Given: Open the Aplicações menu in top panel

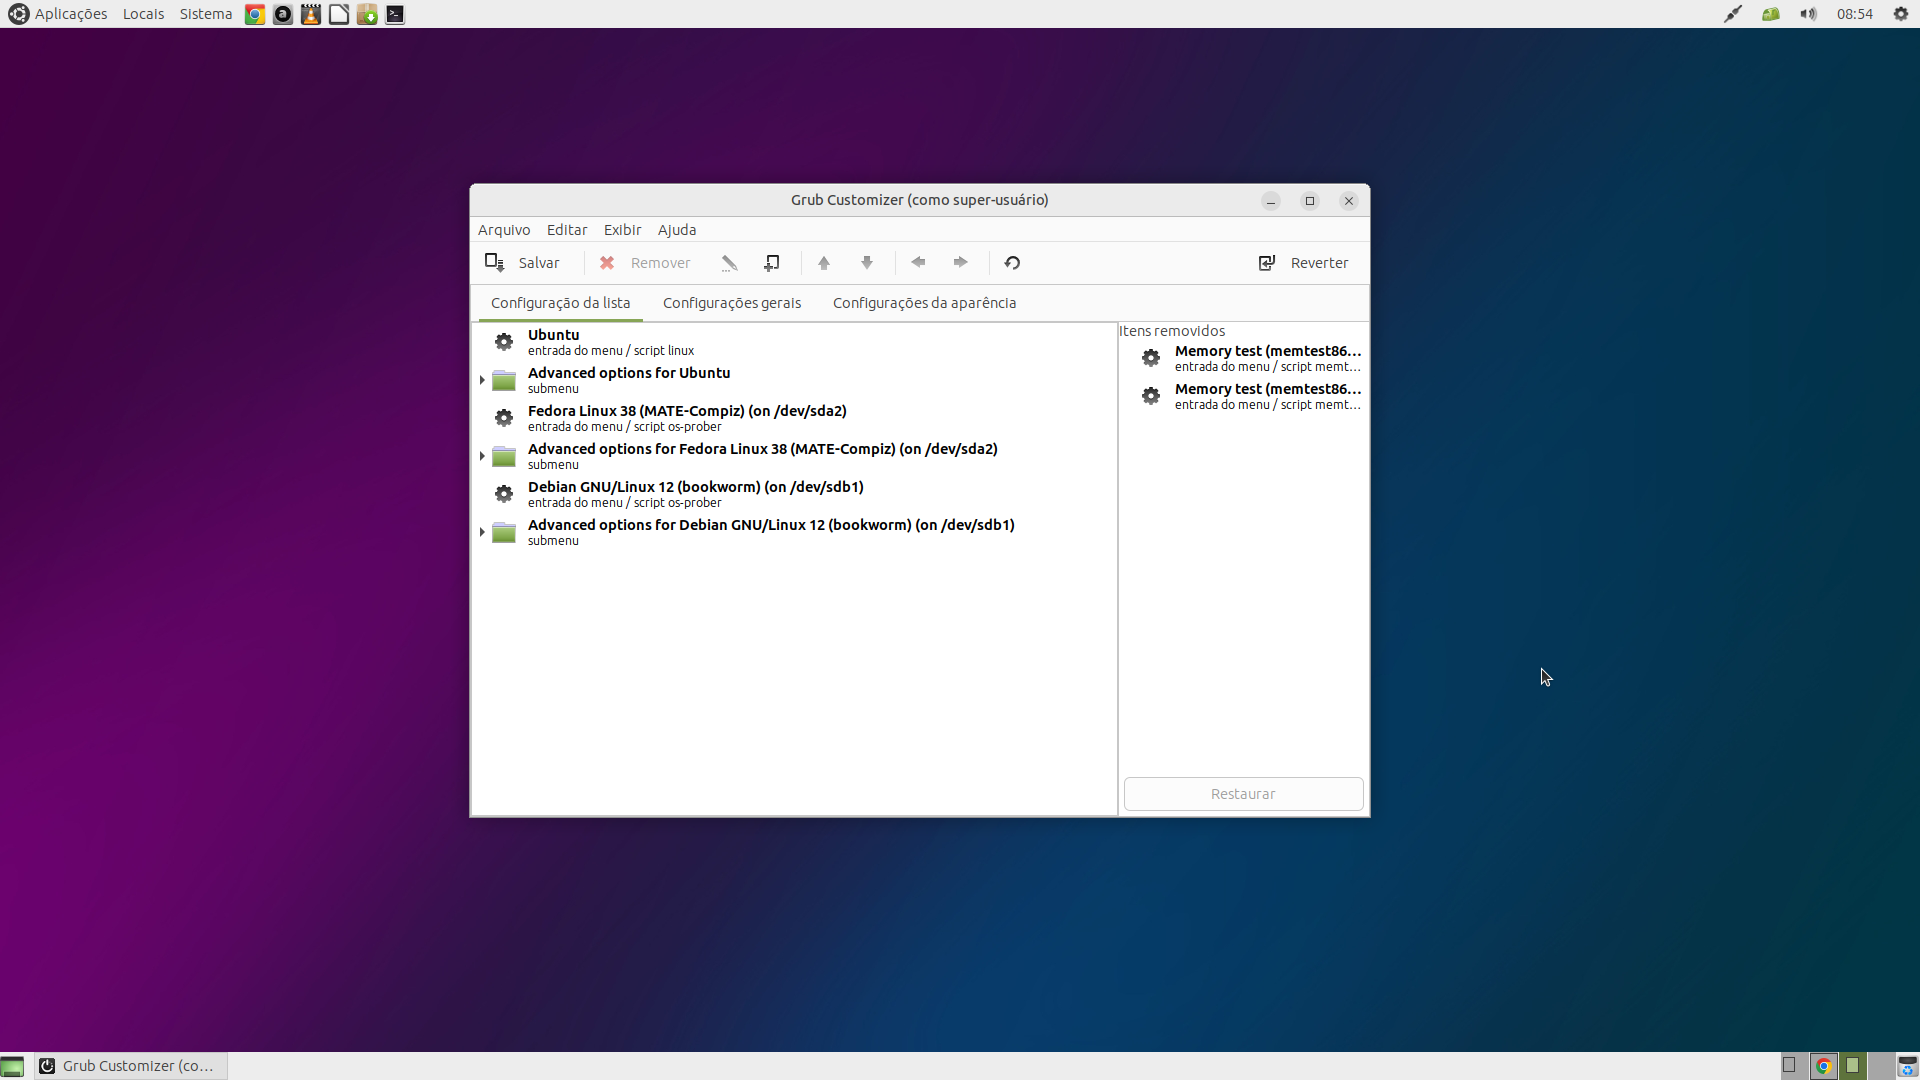Looking at the screenshot, I should click(58, 14).
